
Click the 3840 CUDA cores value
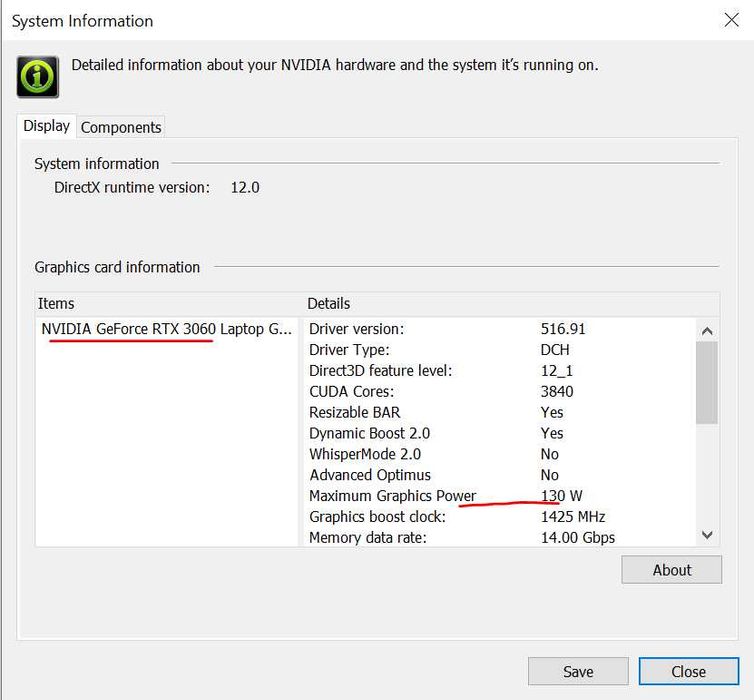pyautogui.click(x=557, y=392)
